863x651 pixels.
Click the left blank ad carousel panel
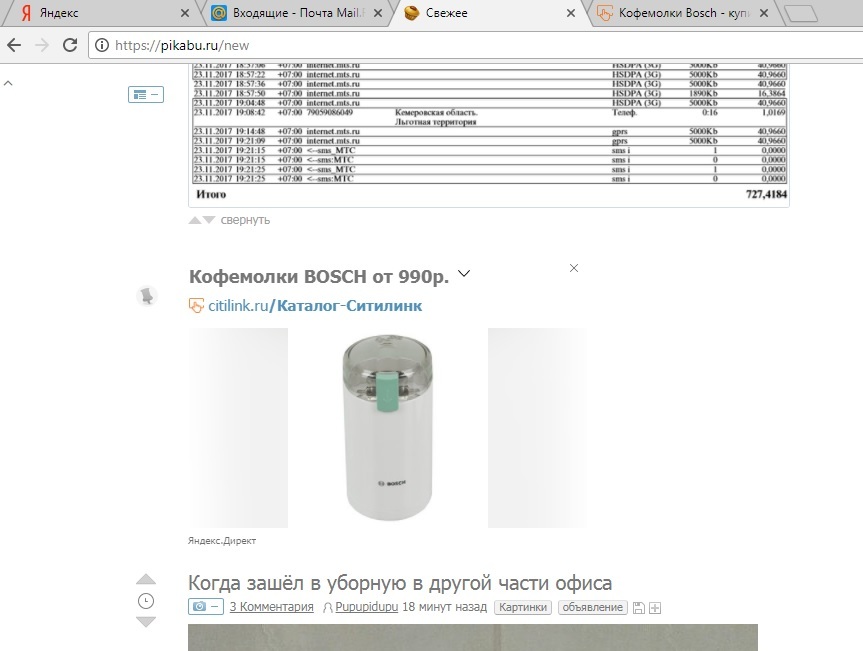[238, 428]
